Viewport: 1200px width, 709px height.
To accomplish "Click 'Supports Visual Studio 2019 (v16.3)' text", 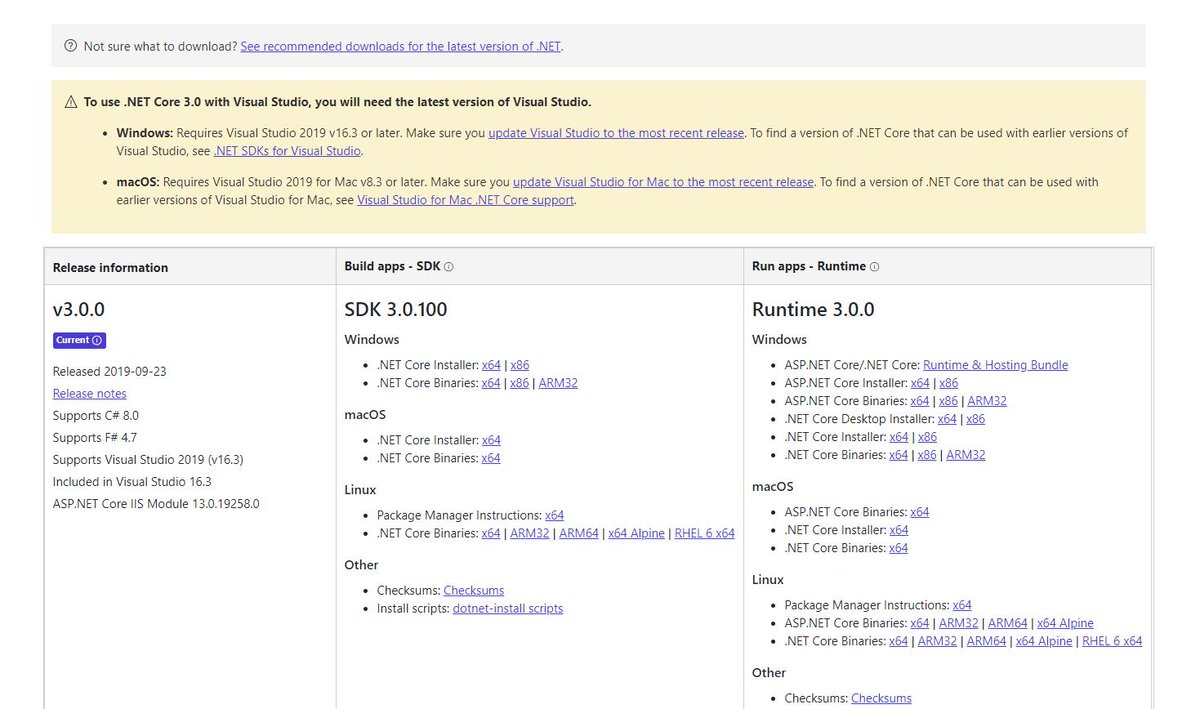I will 148,460.
